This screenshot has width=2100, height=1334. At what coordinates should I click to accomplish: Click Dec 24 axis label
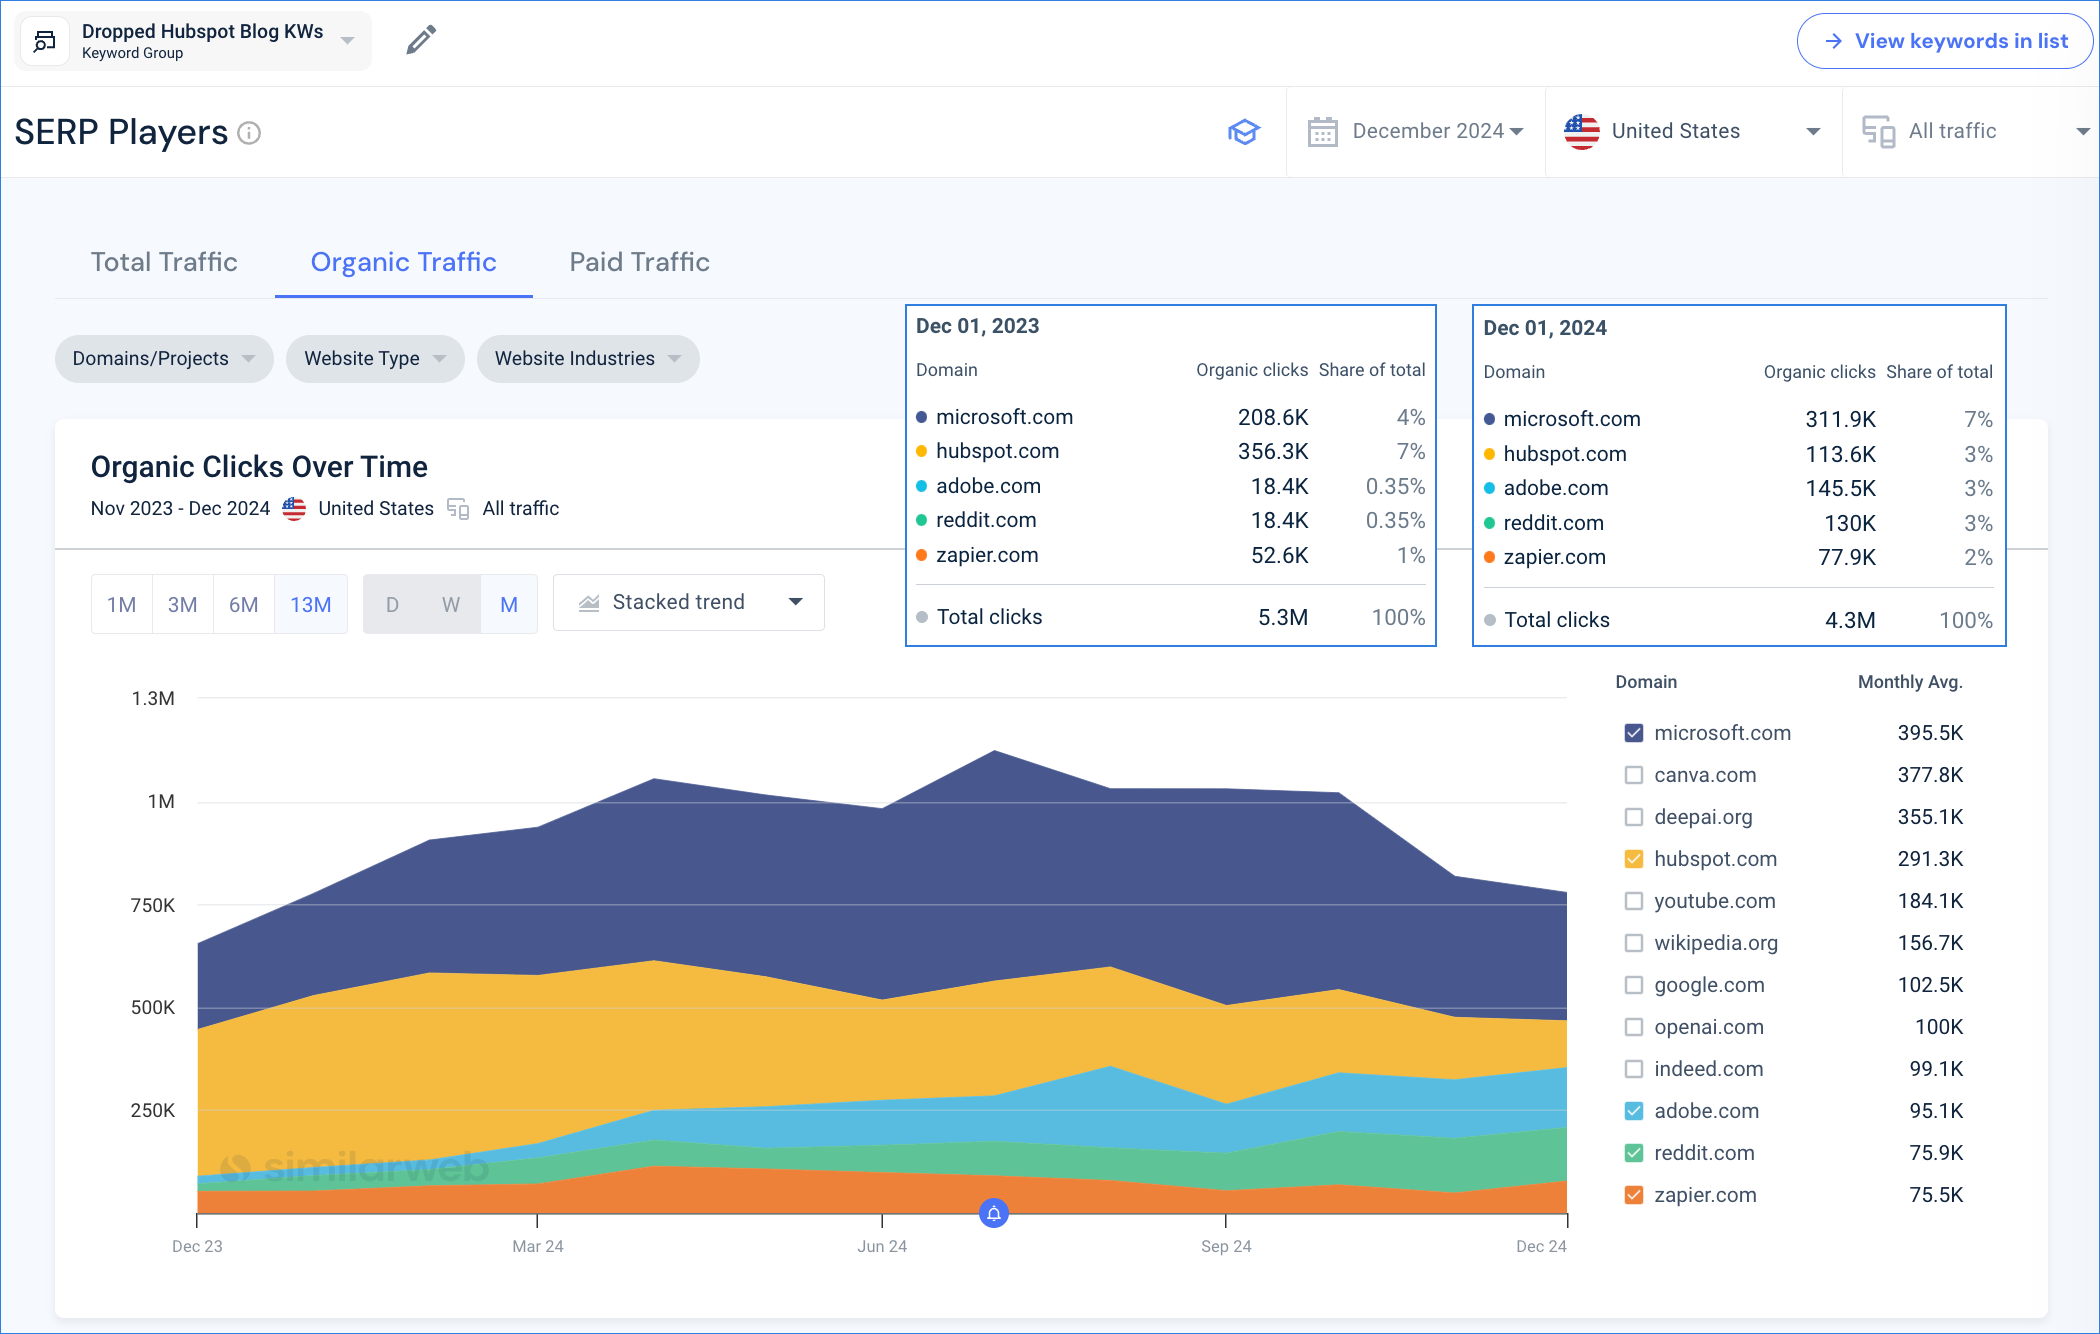coord(1541,1246)
